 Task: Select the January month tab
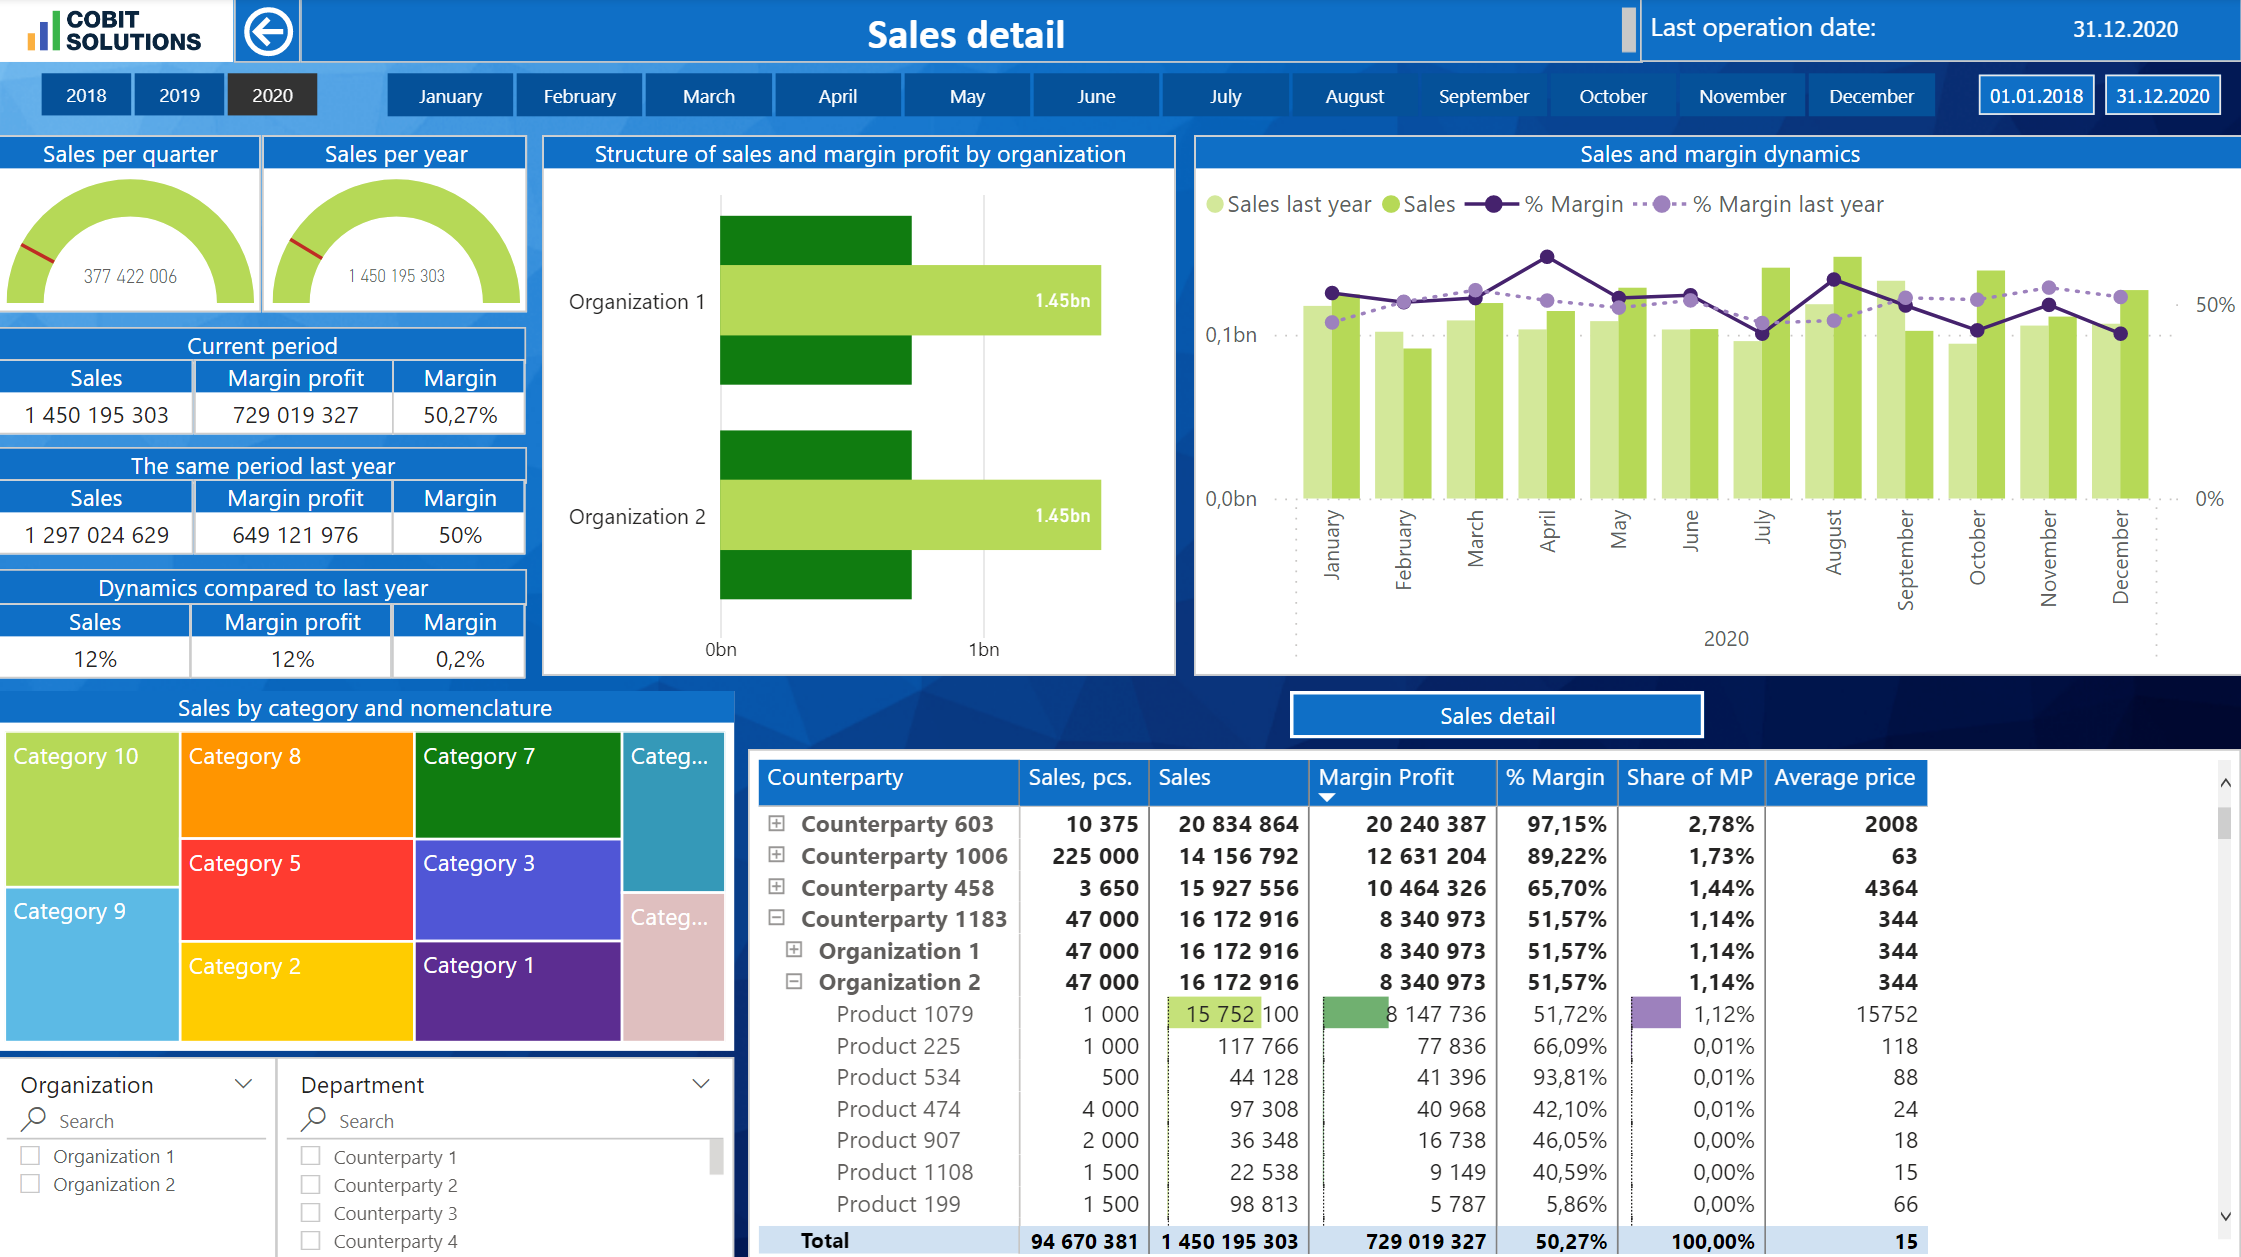(x=448, y=95)
